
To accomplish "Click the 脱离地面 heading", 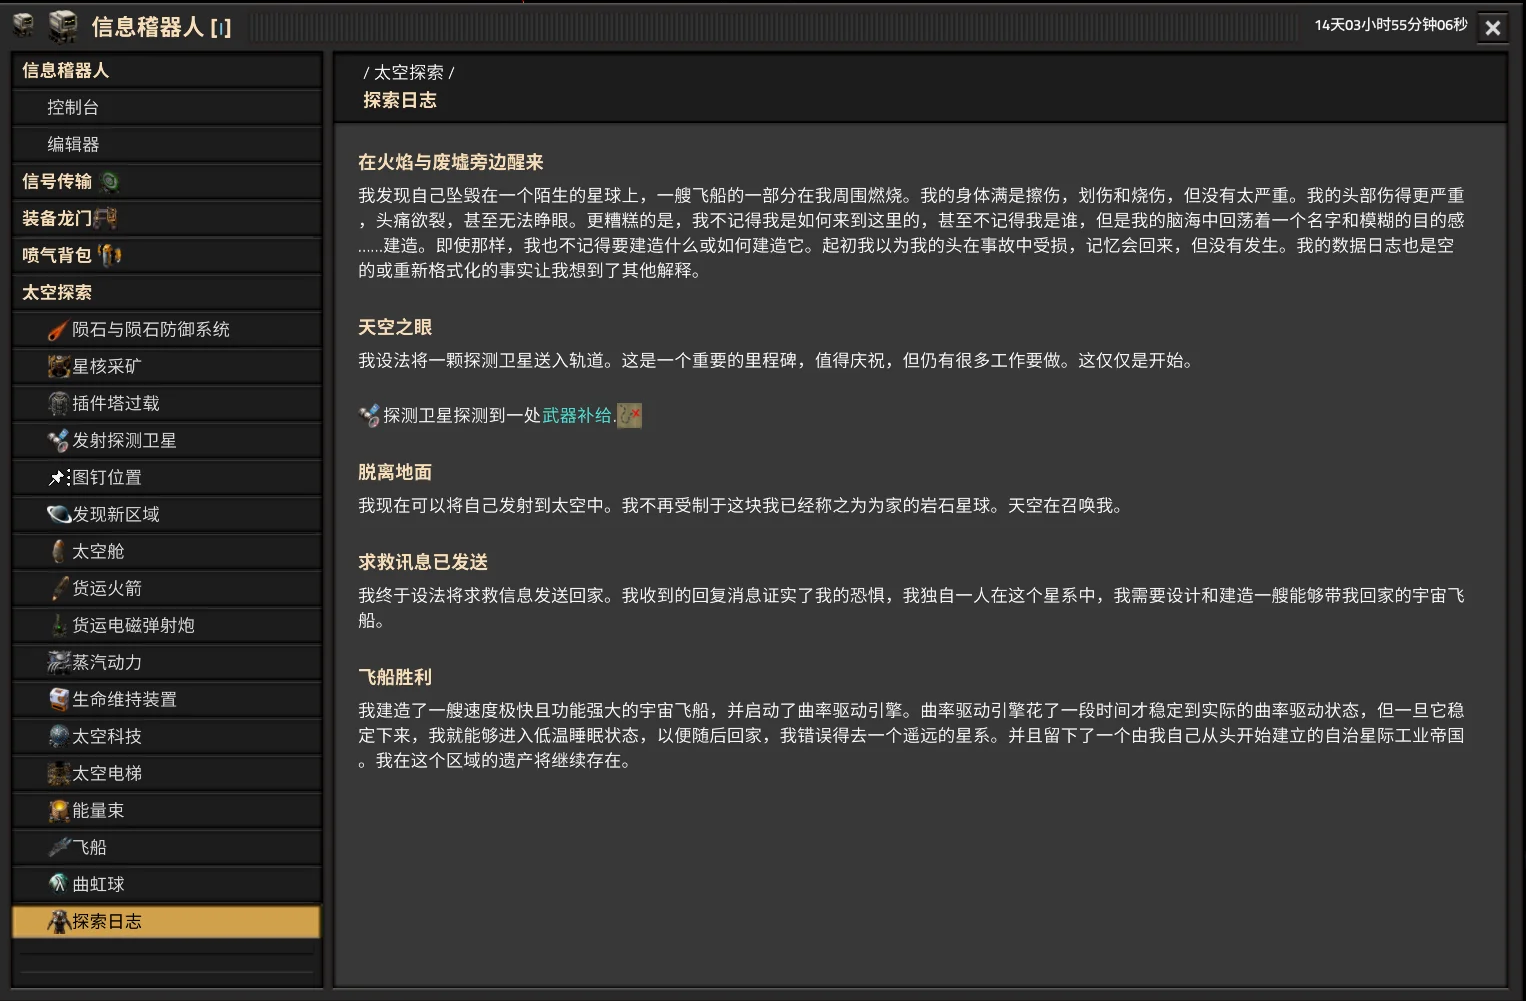I will (x=395, y=472).
